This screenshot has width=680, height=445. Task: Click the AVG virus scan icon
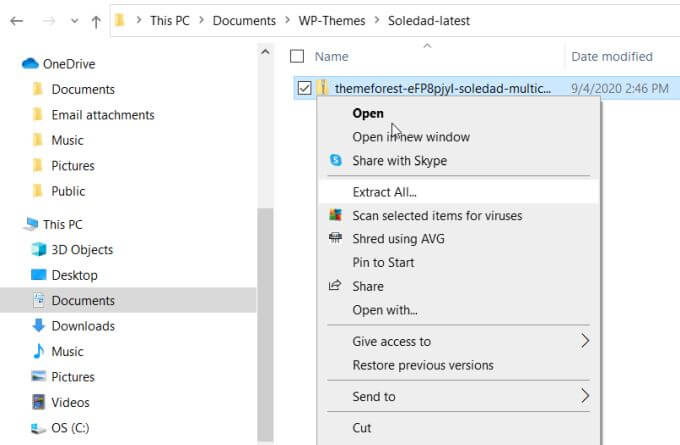pyautogui.click(x=335, y=215)
